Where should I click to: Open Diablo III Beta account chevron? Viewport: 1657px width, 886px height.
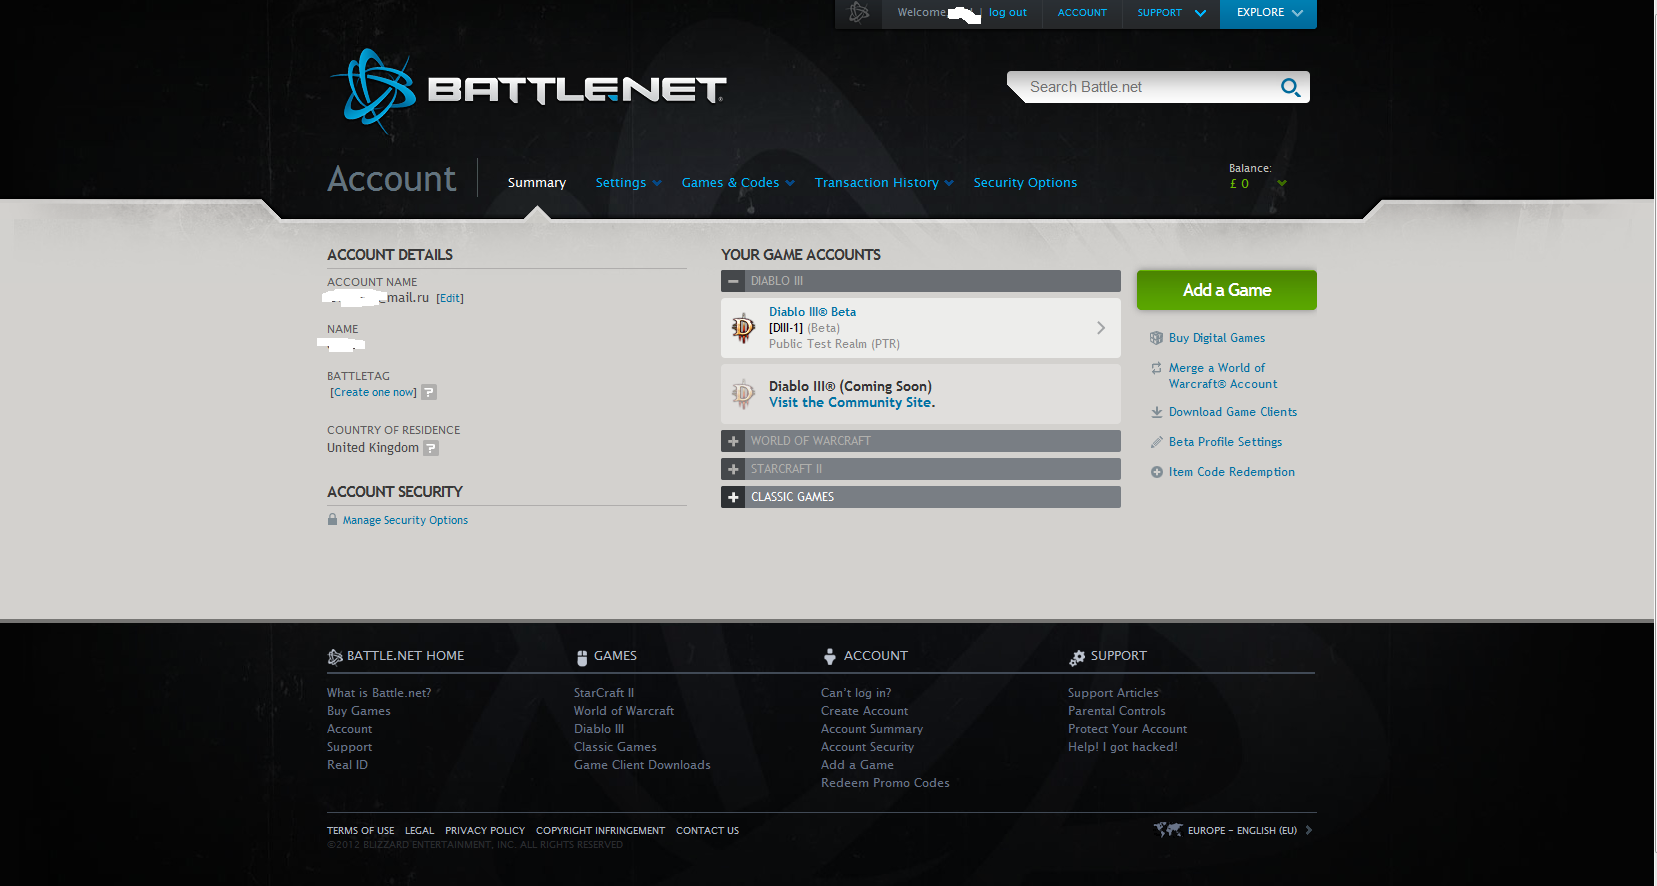[x=1101, y=328]
